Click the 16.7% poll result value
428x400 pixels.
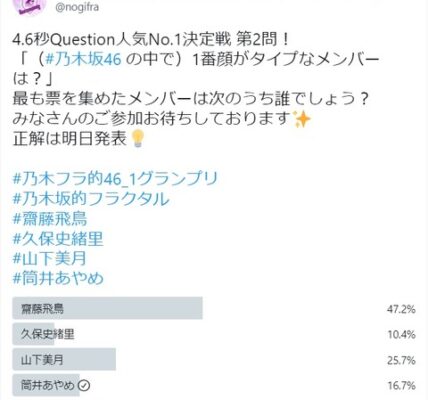point(401,386)
